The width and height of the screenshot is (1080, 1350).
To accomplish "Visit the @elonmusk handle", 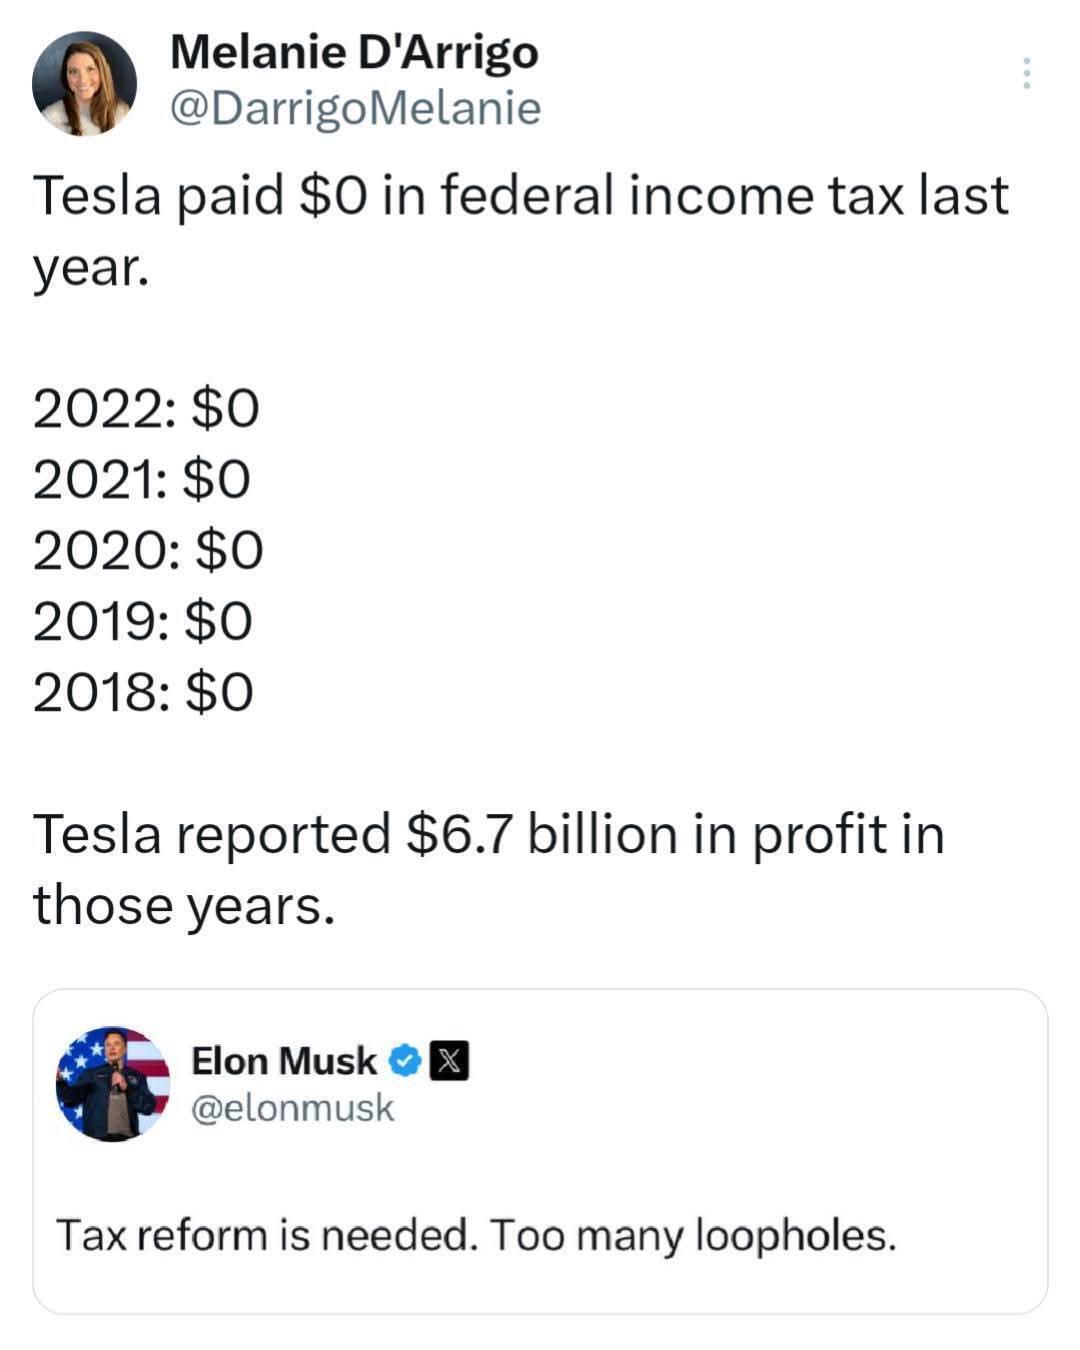I will pyautogui.click(x=292, y=1108).
